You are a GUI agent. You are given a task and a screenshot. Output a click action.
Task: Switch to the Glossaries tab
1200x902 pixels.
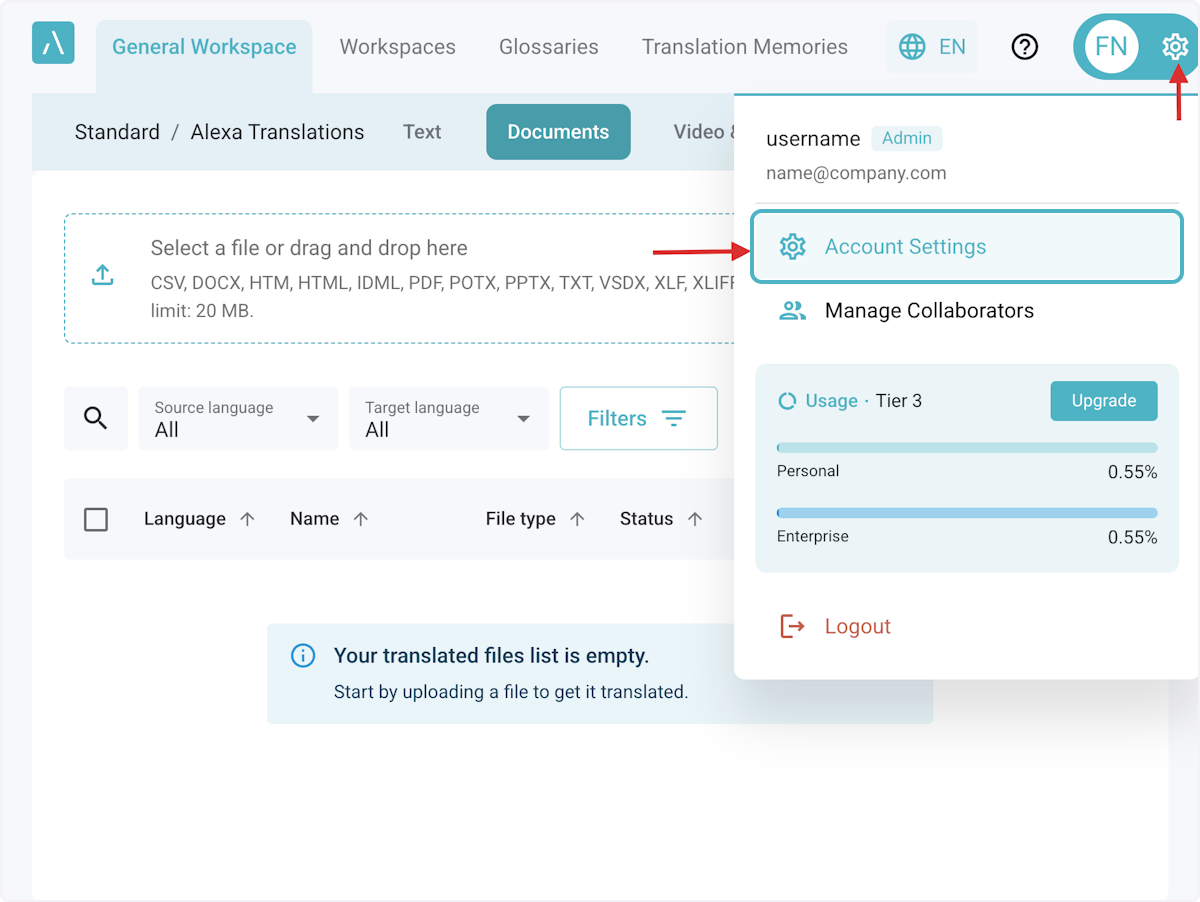tap(549, 47)
